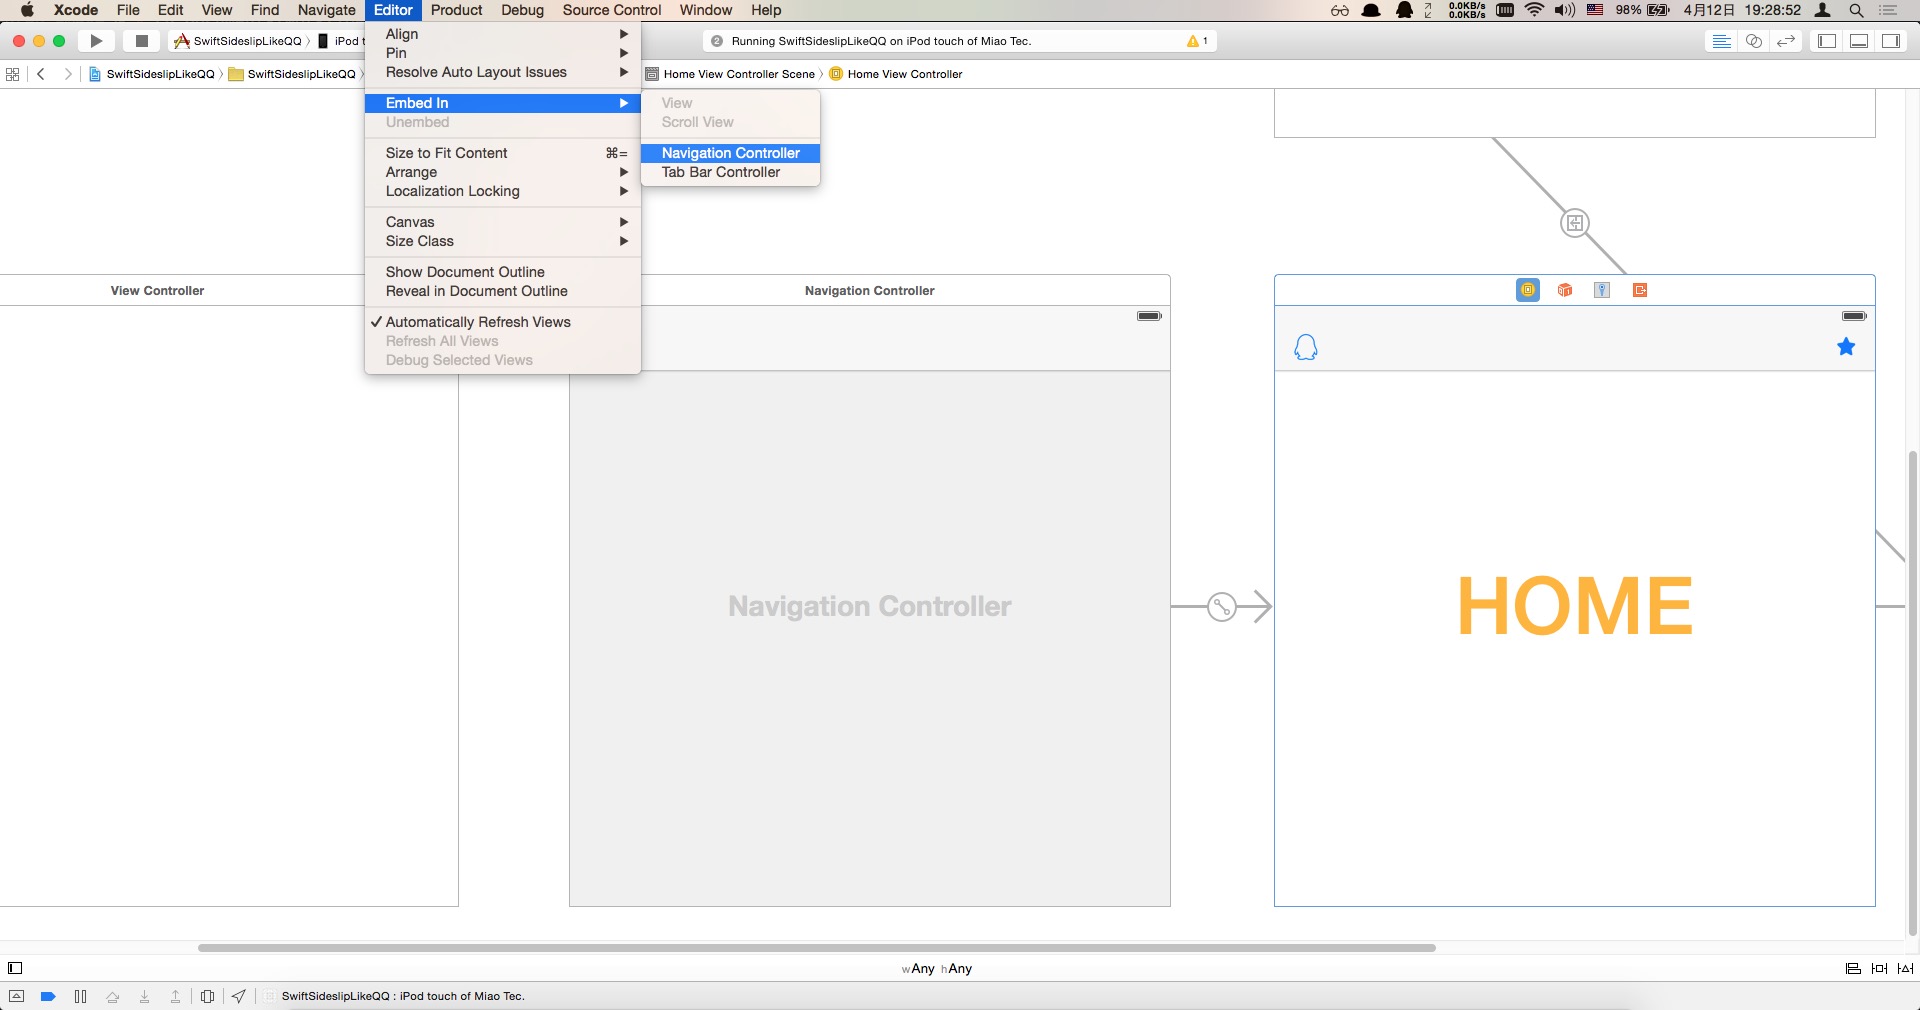Viewport: 1920px width, 1010px height.
Task: Select the root view controller segue circle
Action: tap(1222, 606)
